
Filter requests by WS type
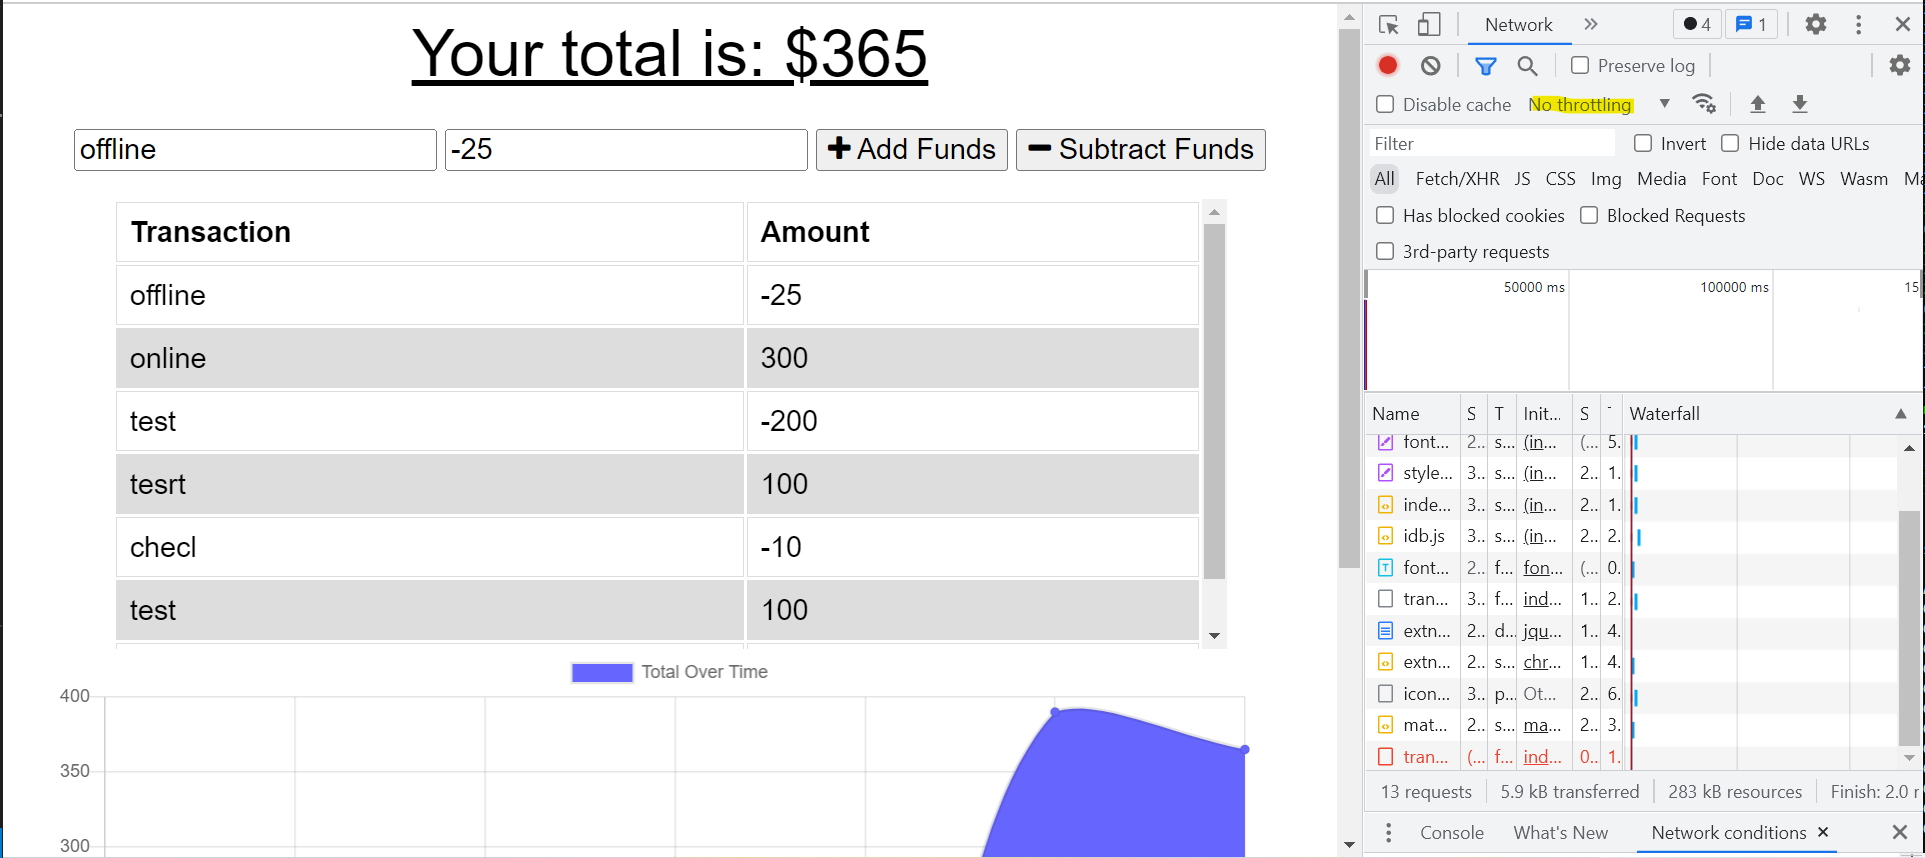point(1812,179)
